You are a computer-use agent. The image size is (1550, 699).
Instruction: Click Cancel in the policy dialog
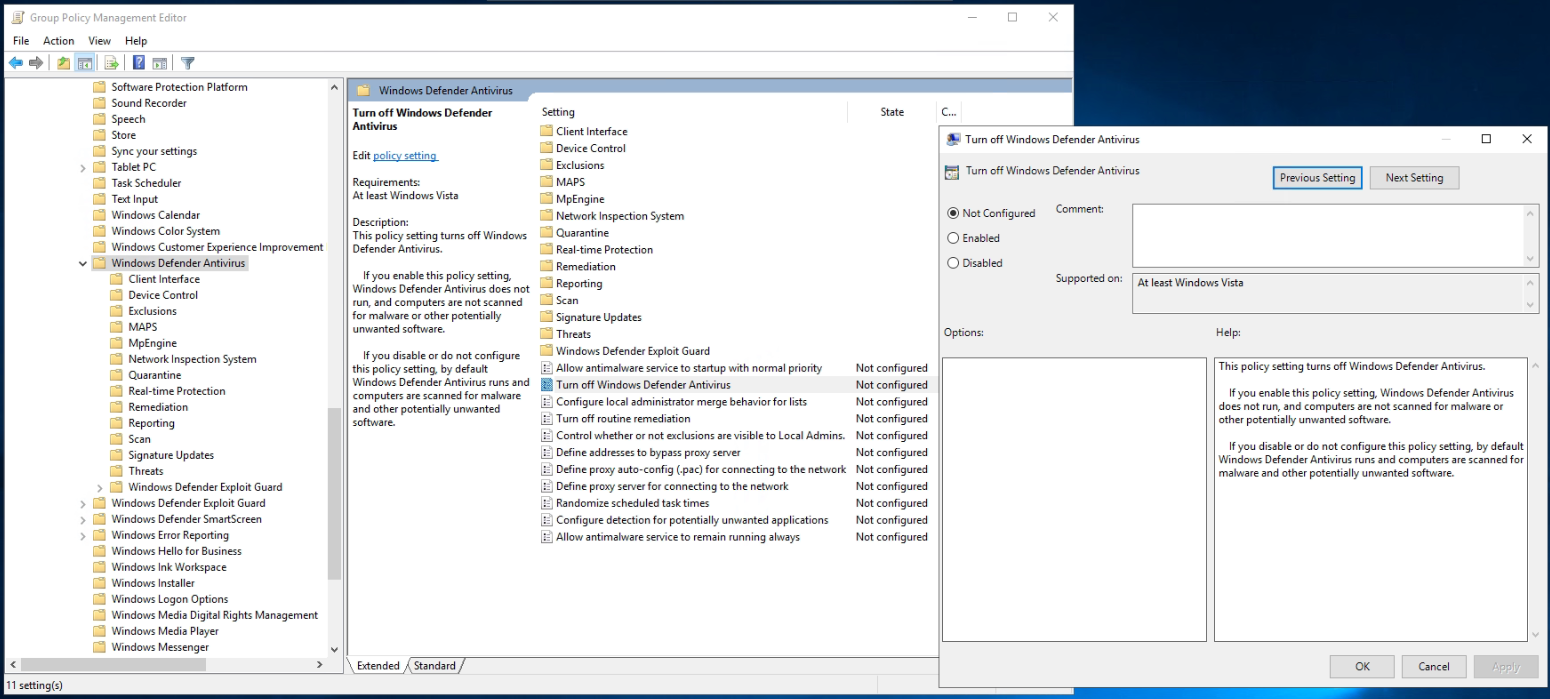pos(1433,667)
